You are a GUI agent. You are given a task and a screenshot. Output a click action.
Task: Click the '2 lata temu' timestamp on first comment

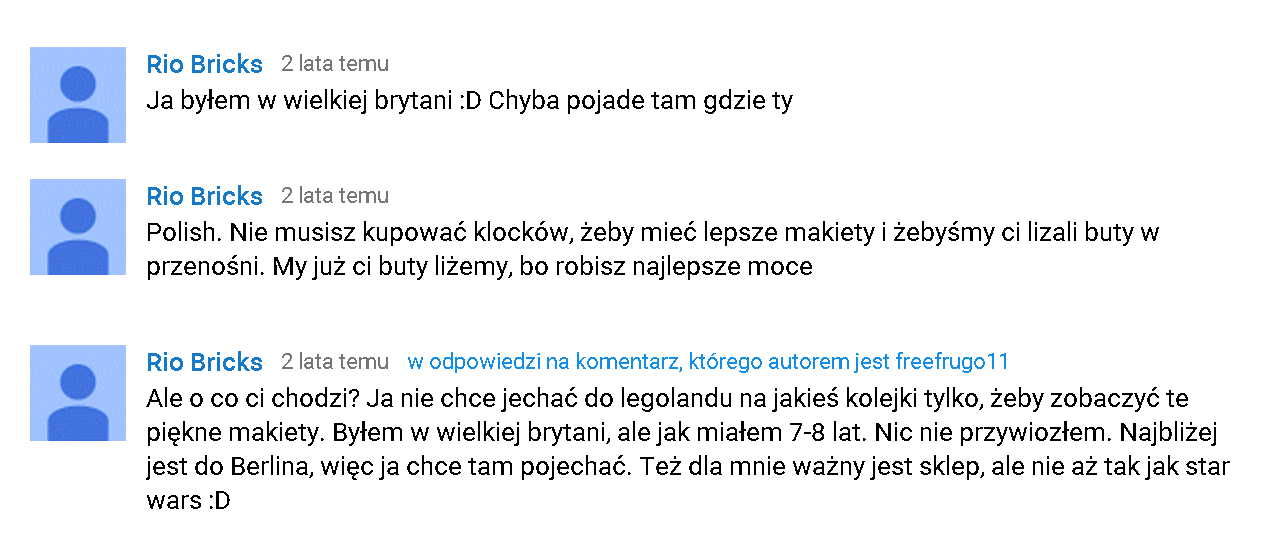335,64
